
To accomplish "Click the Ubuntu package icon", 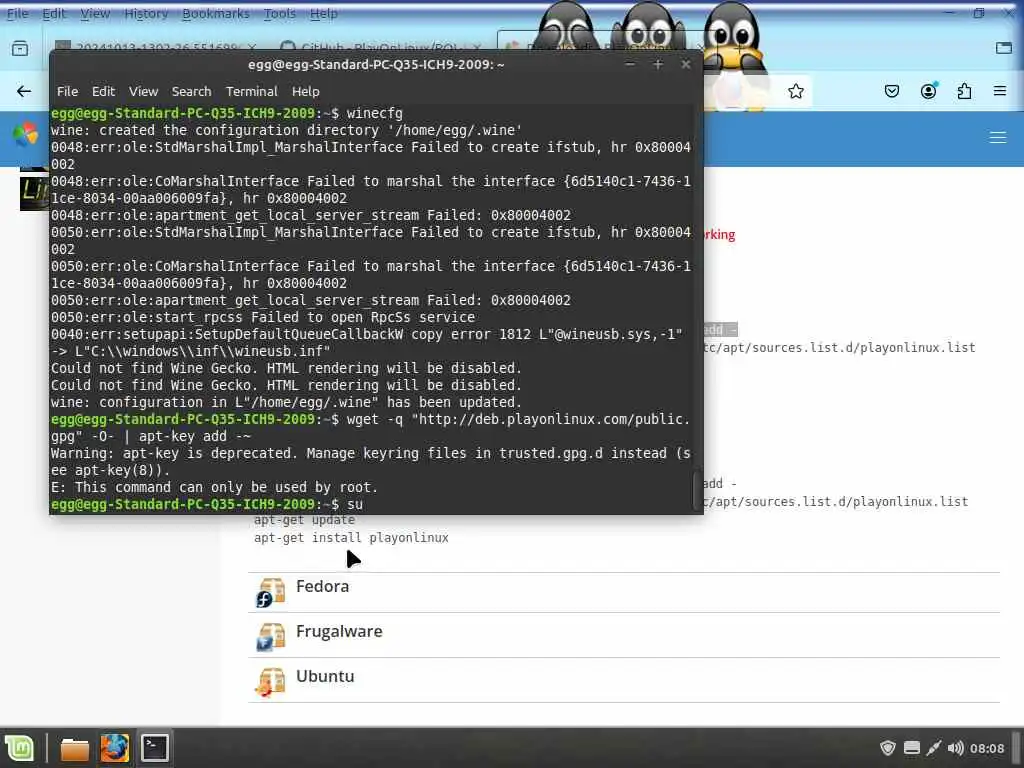I will [270, 682].
